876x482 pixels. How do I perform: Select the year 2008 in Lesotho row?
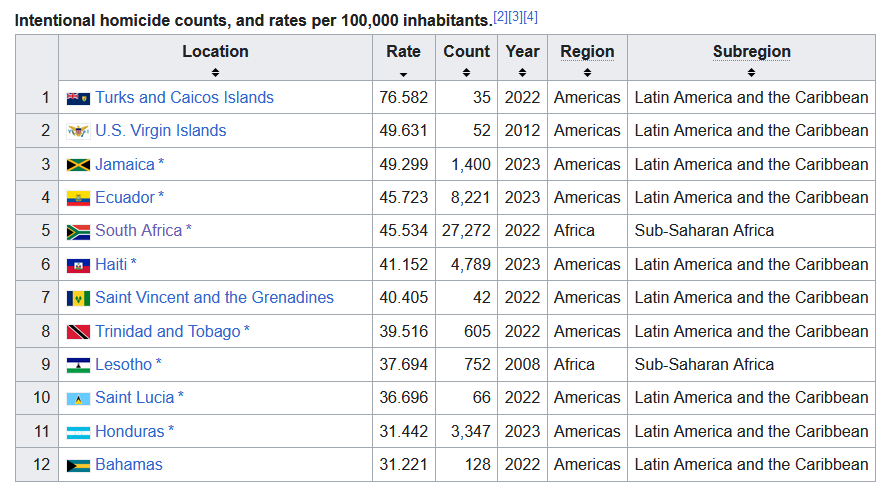[x=522, y=365]
